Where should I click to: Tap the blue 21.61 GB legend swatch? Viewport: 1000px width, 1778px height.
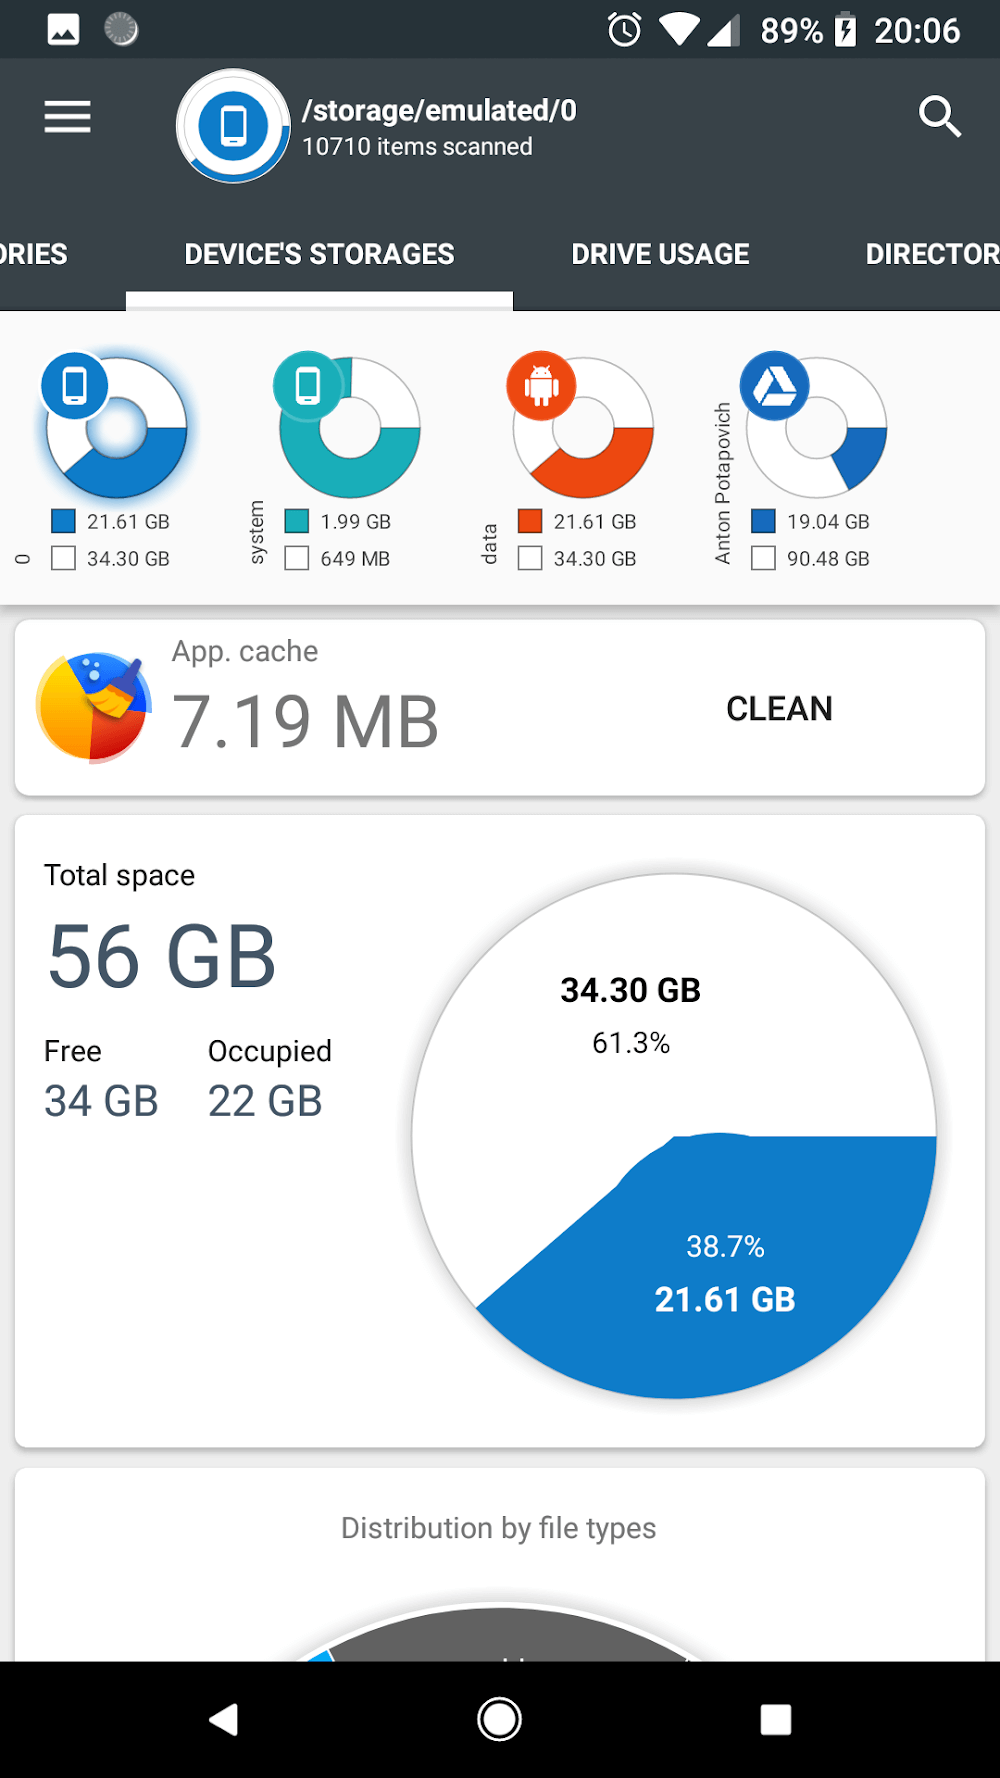[64, 521]
